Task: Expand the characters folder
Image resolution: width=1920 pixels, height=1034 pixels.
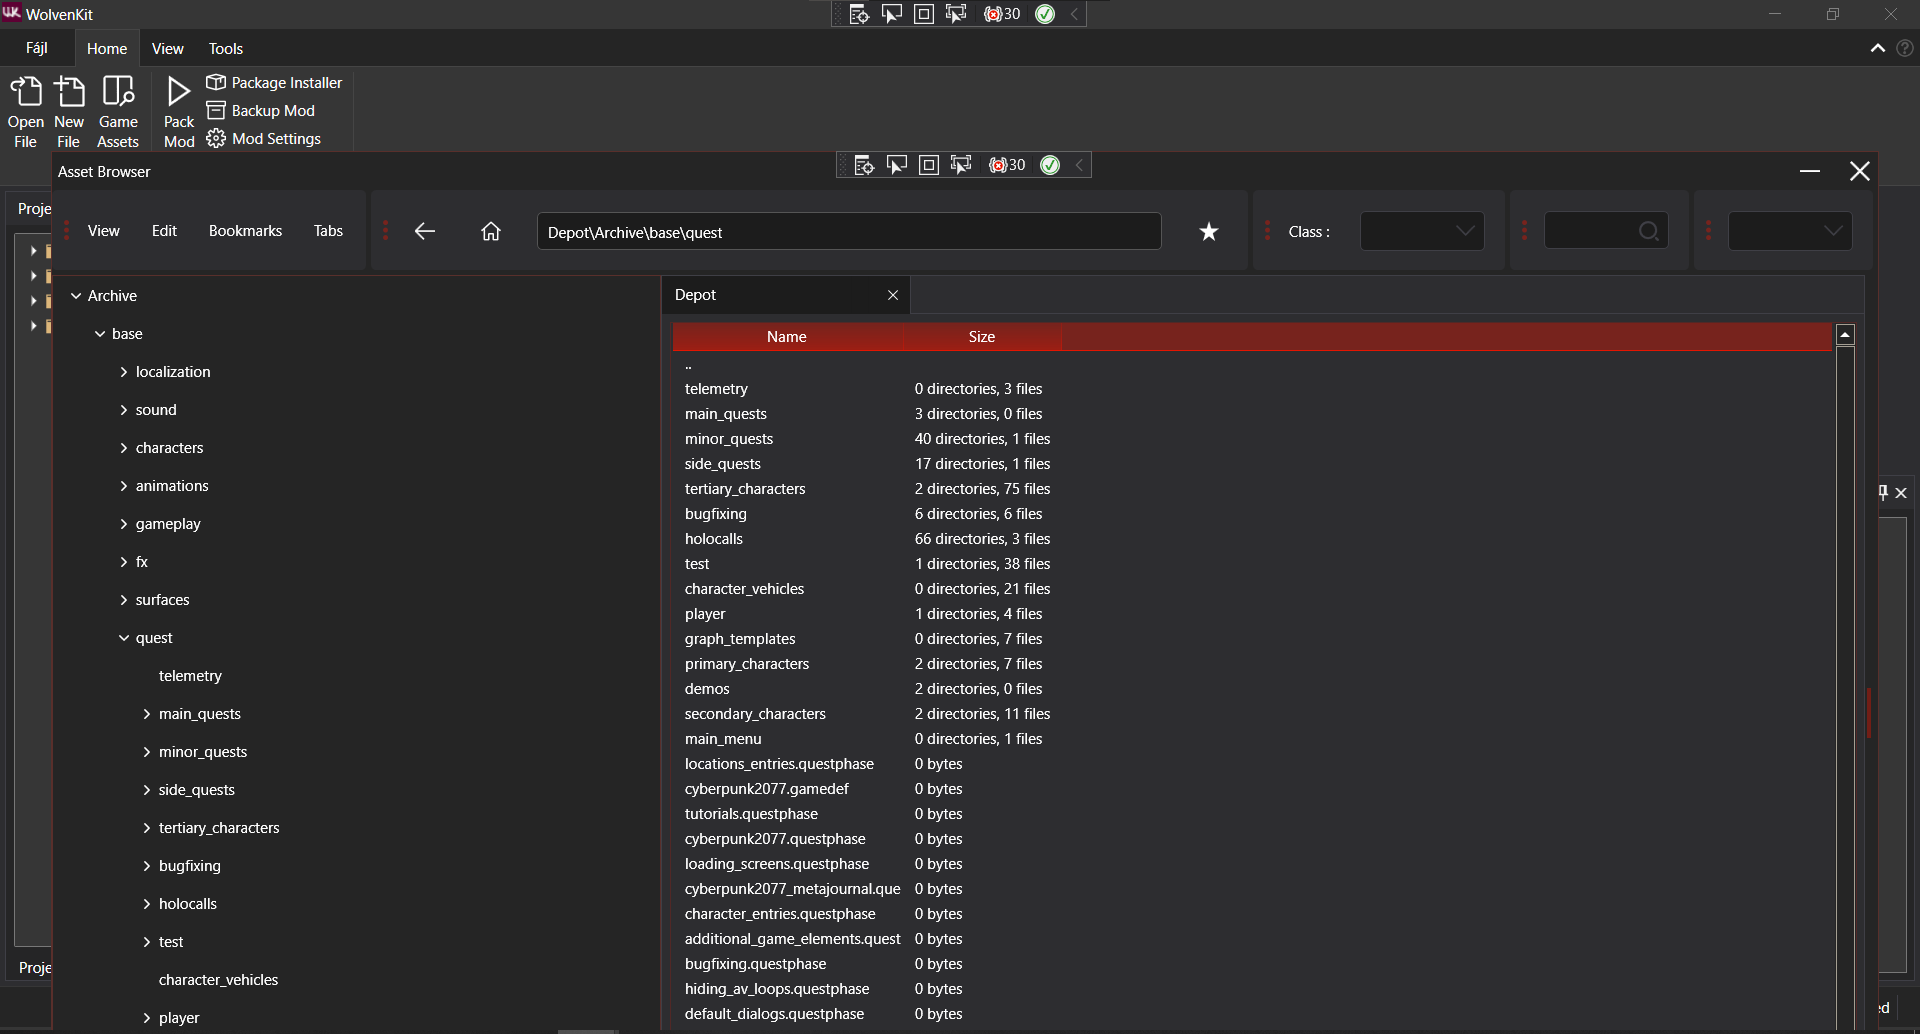Action: coord(124,448)
